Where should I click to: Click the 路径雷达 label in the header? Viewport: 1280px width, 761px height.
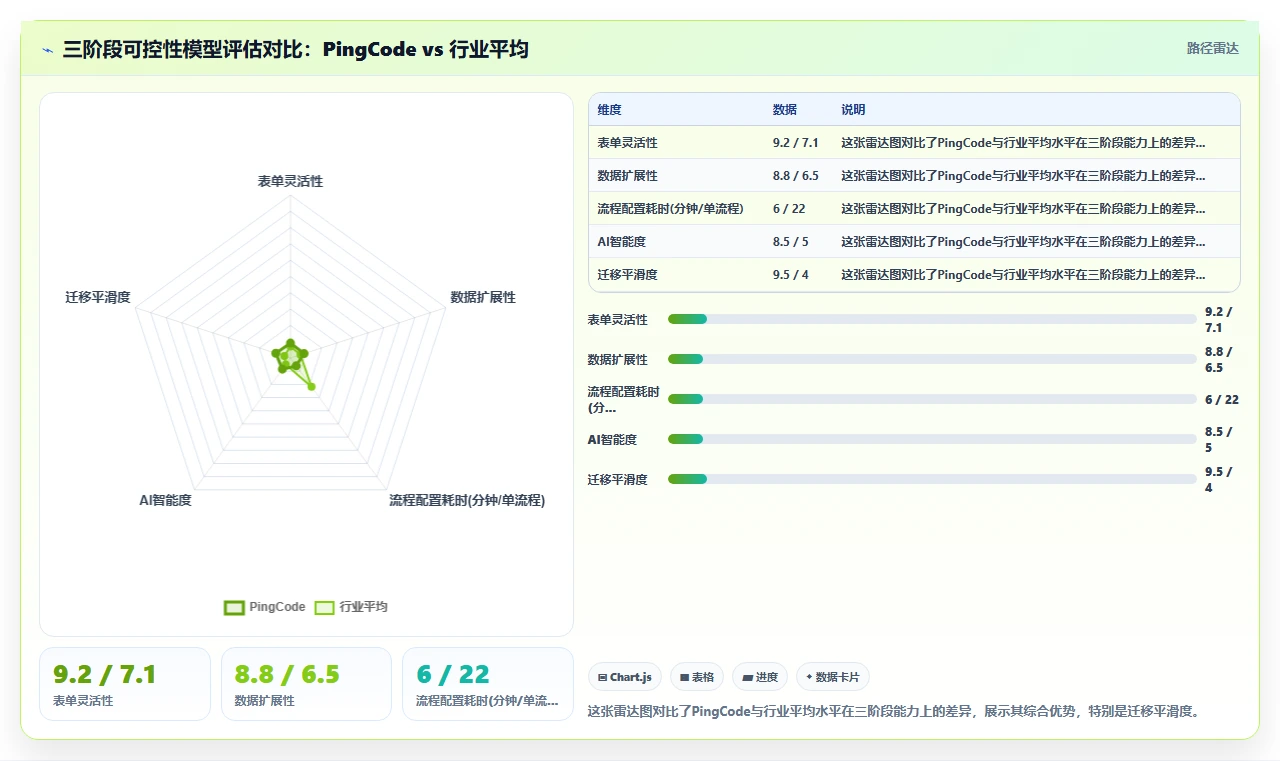(1213, 48)
